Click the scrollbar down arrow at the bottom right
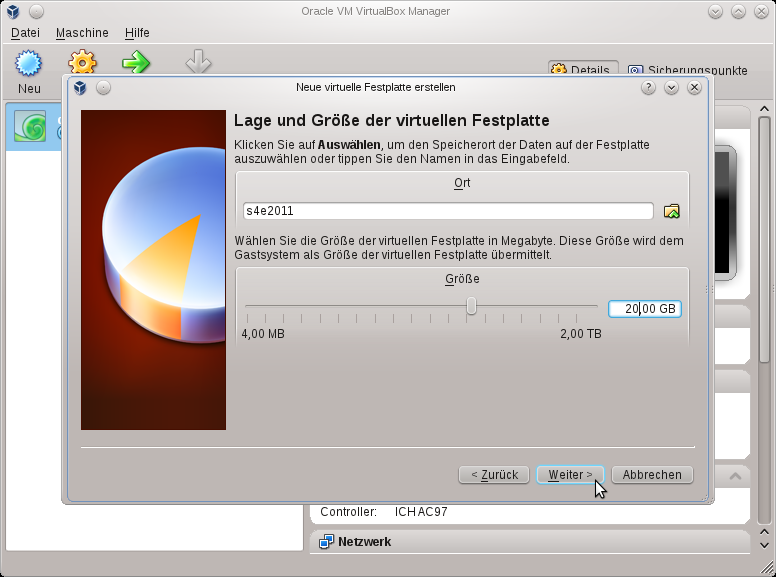The width and height of the screenshot is (776, 577). [x=765, y=545]
